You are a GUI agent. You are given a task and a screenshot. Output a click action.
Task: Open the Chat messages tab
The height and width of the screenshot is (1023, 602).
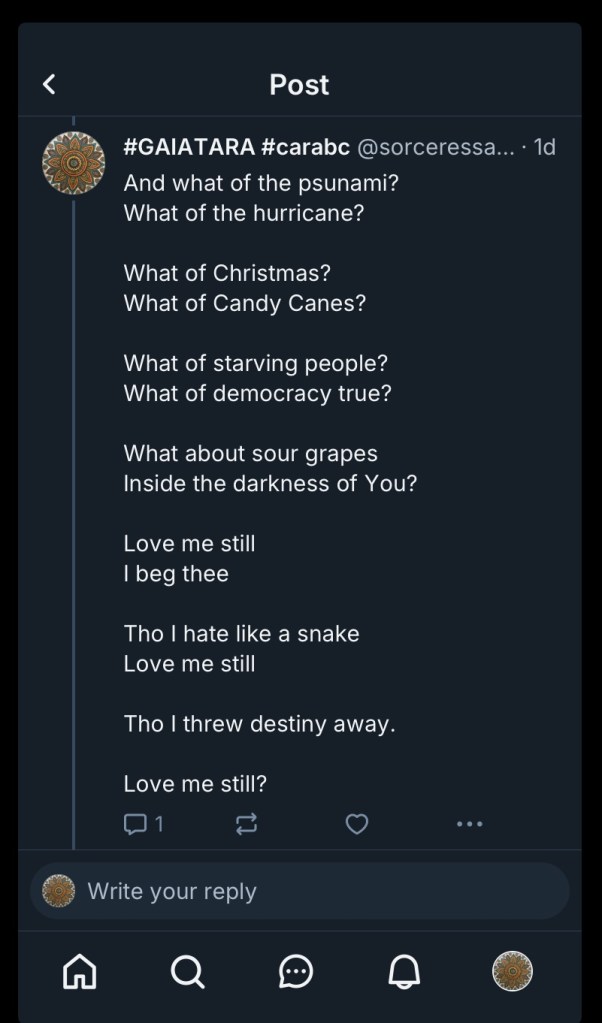click(x=296, y=970)
